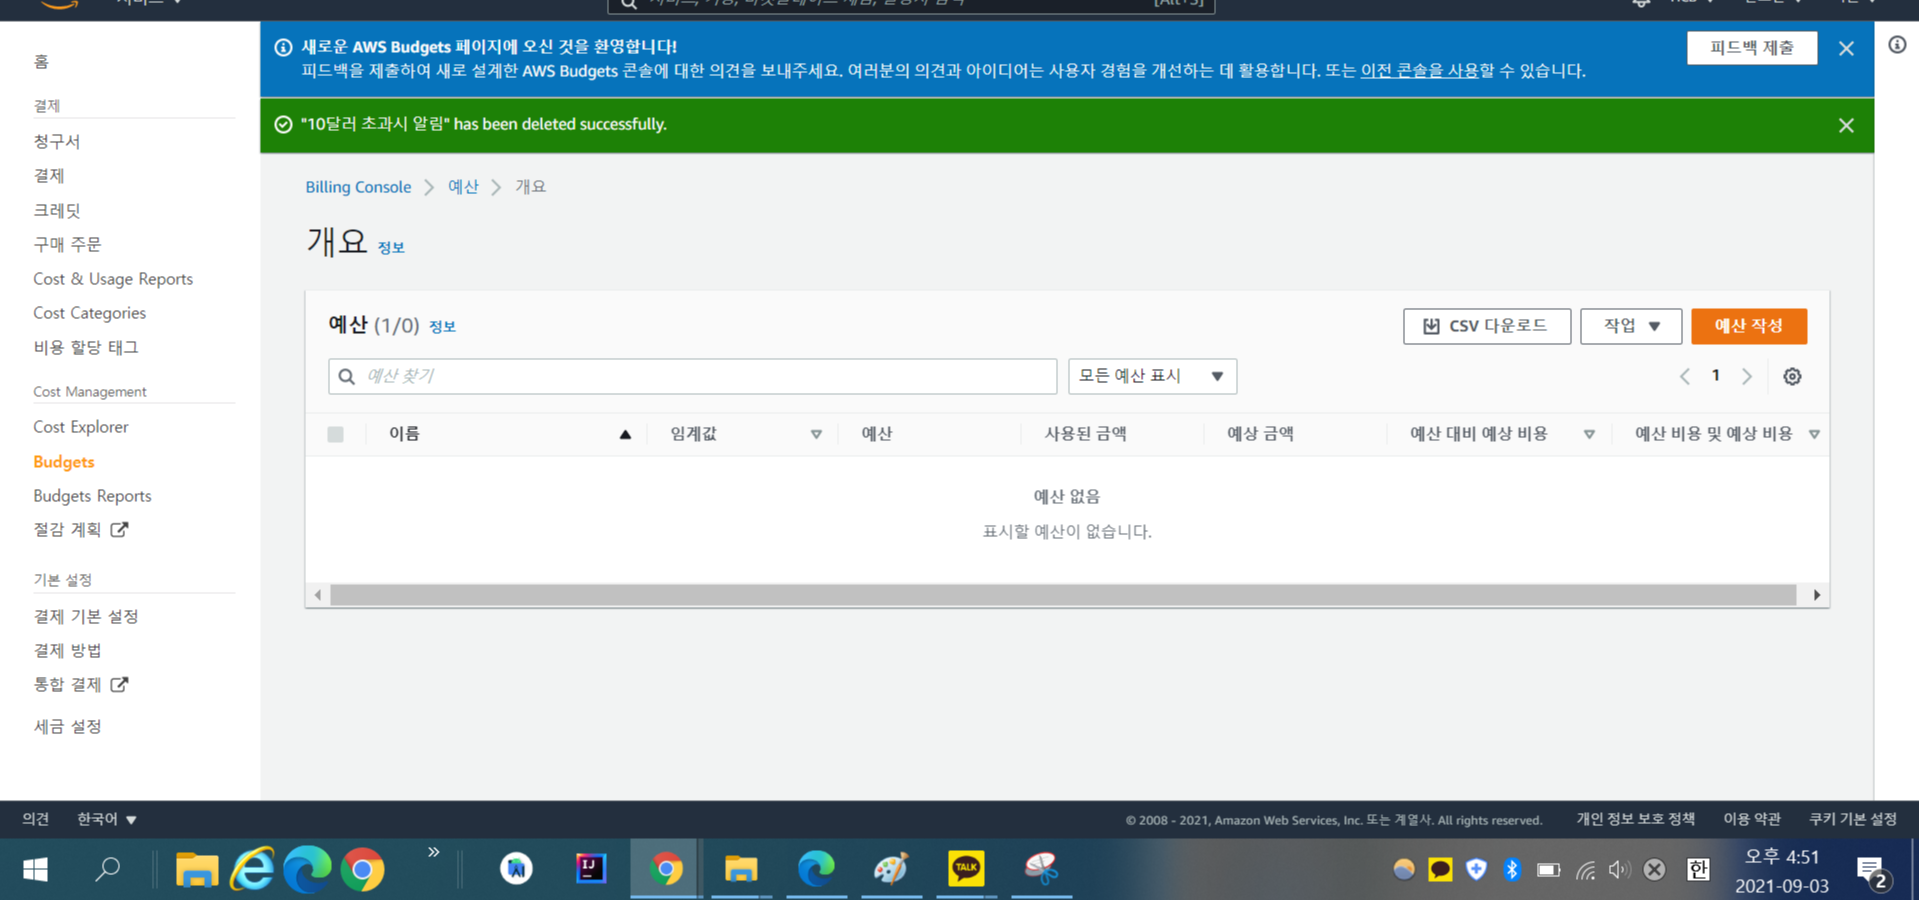Image resolution: width=1919 pixels, height=900 pixels.
Task: Focus the 예산 찾기 search field
Action: [692, 376]
